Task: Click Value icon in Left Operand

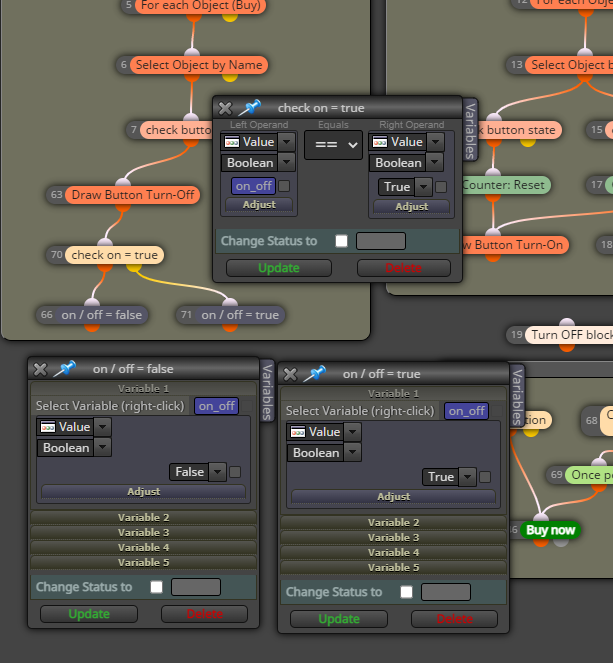Action: 232,142
